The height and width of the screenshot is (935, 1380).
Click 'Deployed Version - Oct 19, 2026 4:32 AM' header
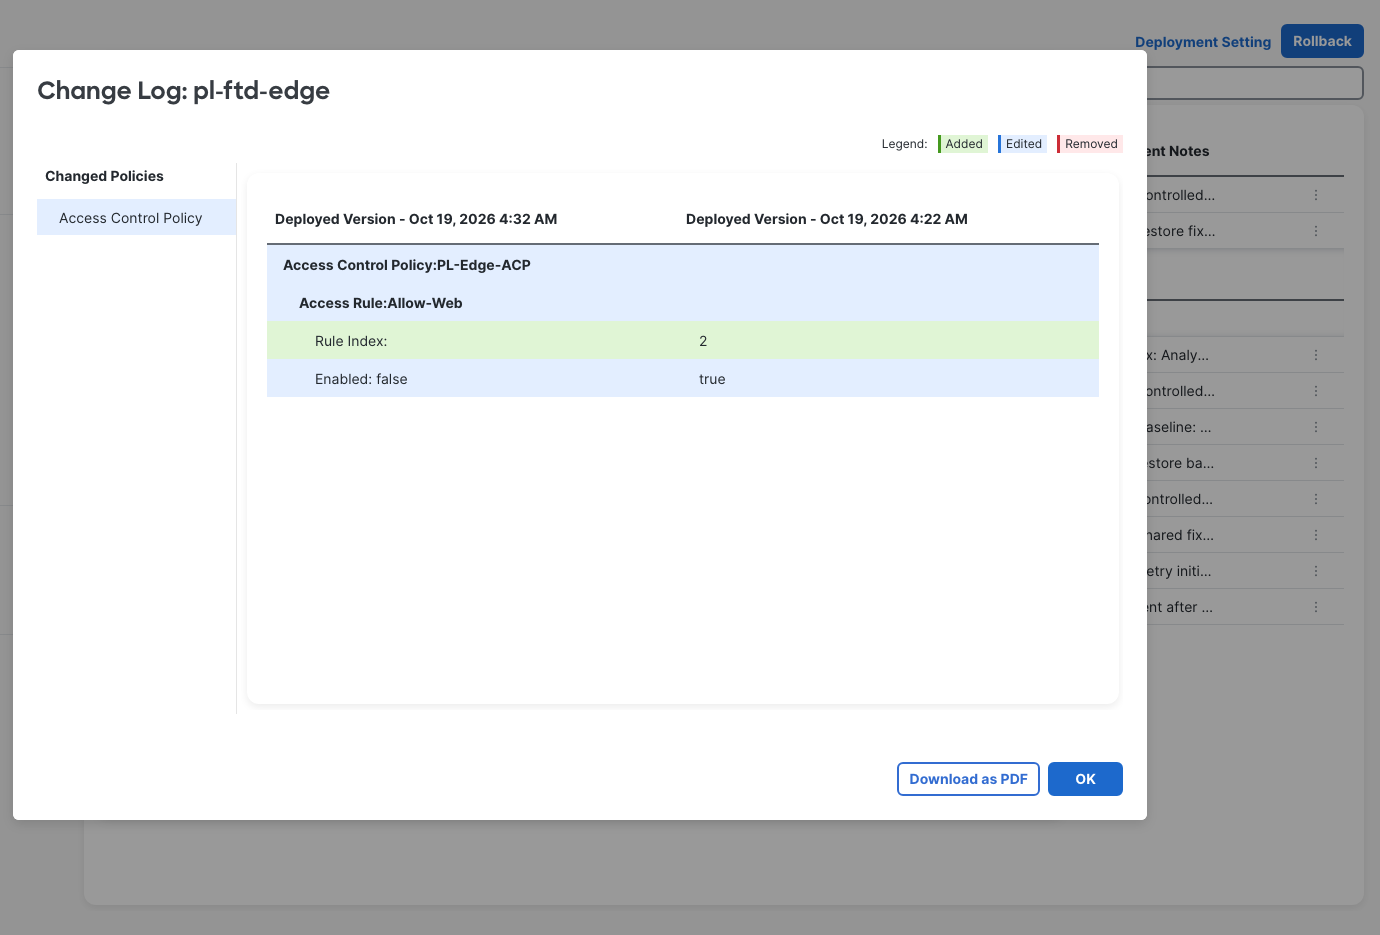[416, 219]
